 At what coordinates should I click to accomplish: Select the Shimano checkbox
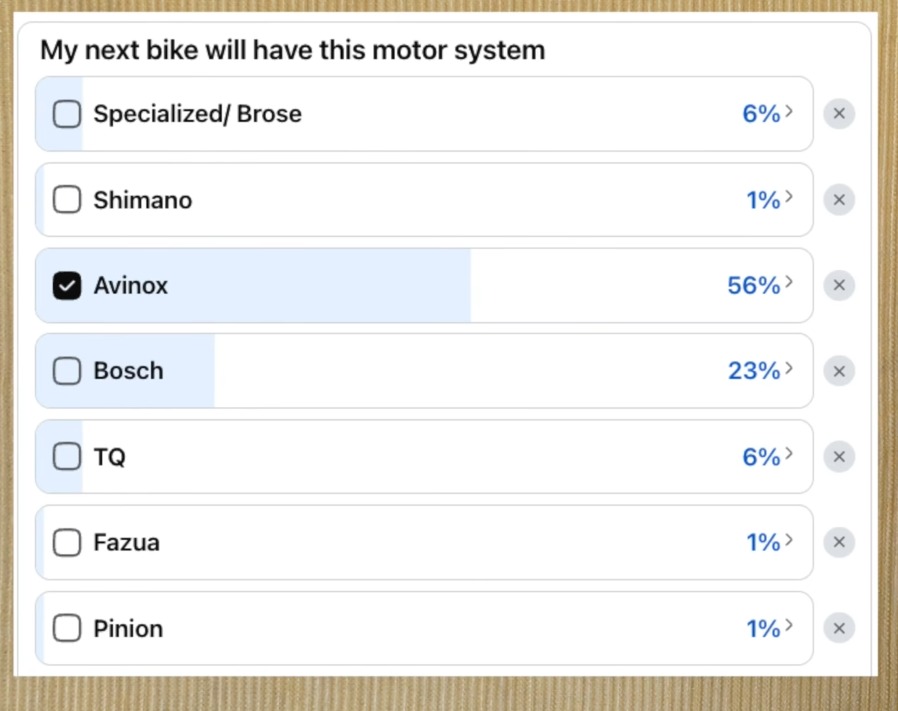[67, 200]
